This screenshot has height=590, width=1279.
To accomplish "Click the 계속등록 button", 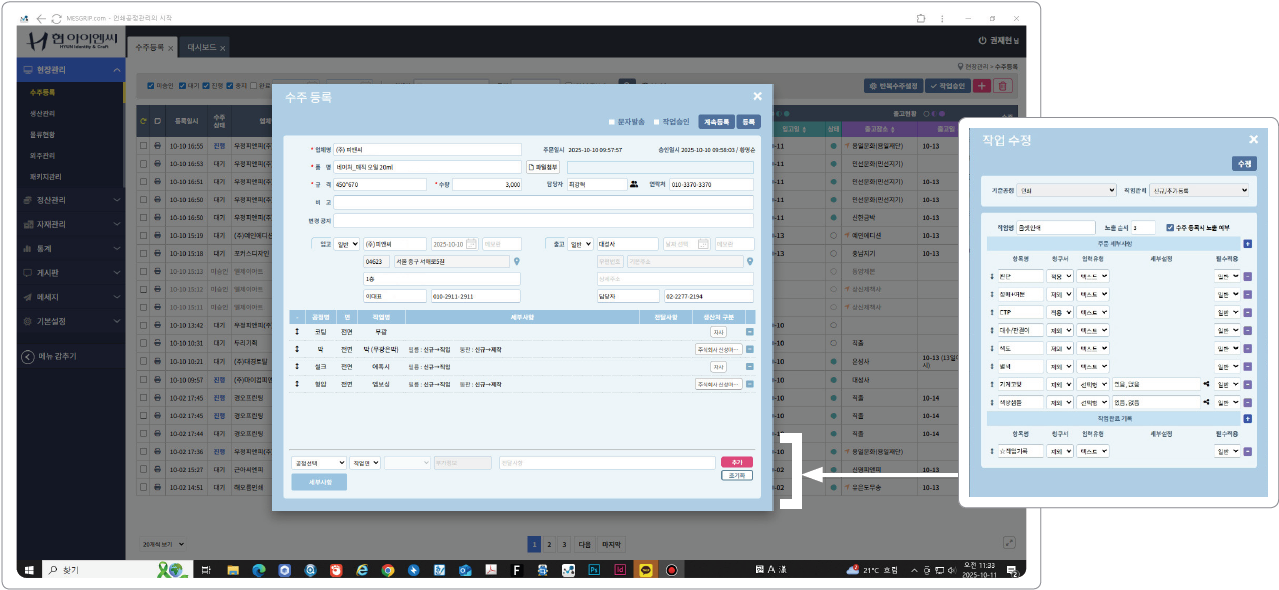I will (x=715, y=122).
